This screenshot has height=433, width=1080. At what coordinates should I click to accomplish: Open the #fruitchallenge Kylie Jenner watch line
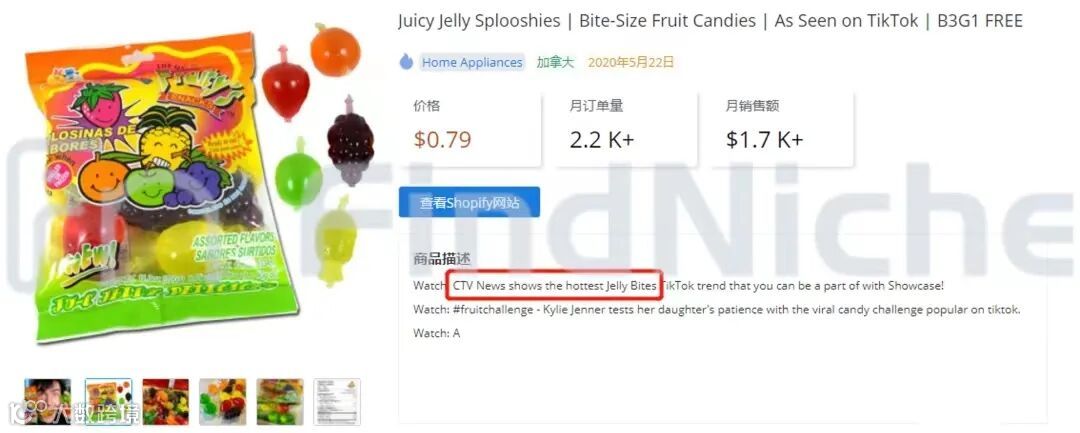(x=716, y=309)
